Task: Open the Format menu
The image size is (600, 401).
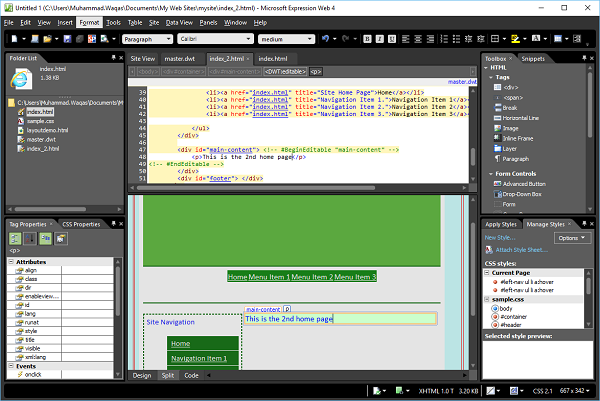Action: (89, 21)
